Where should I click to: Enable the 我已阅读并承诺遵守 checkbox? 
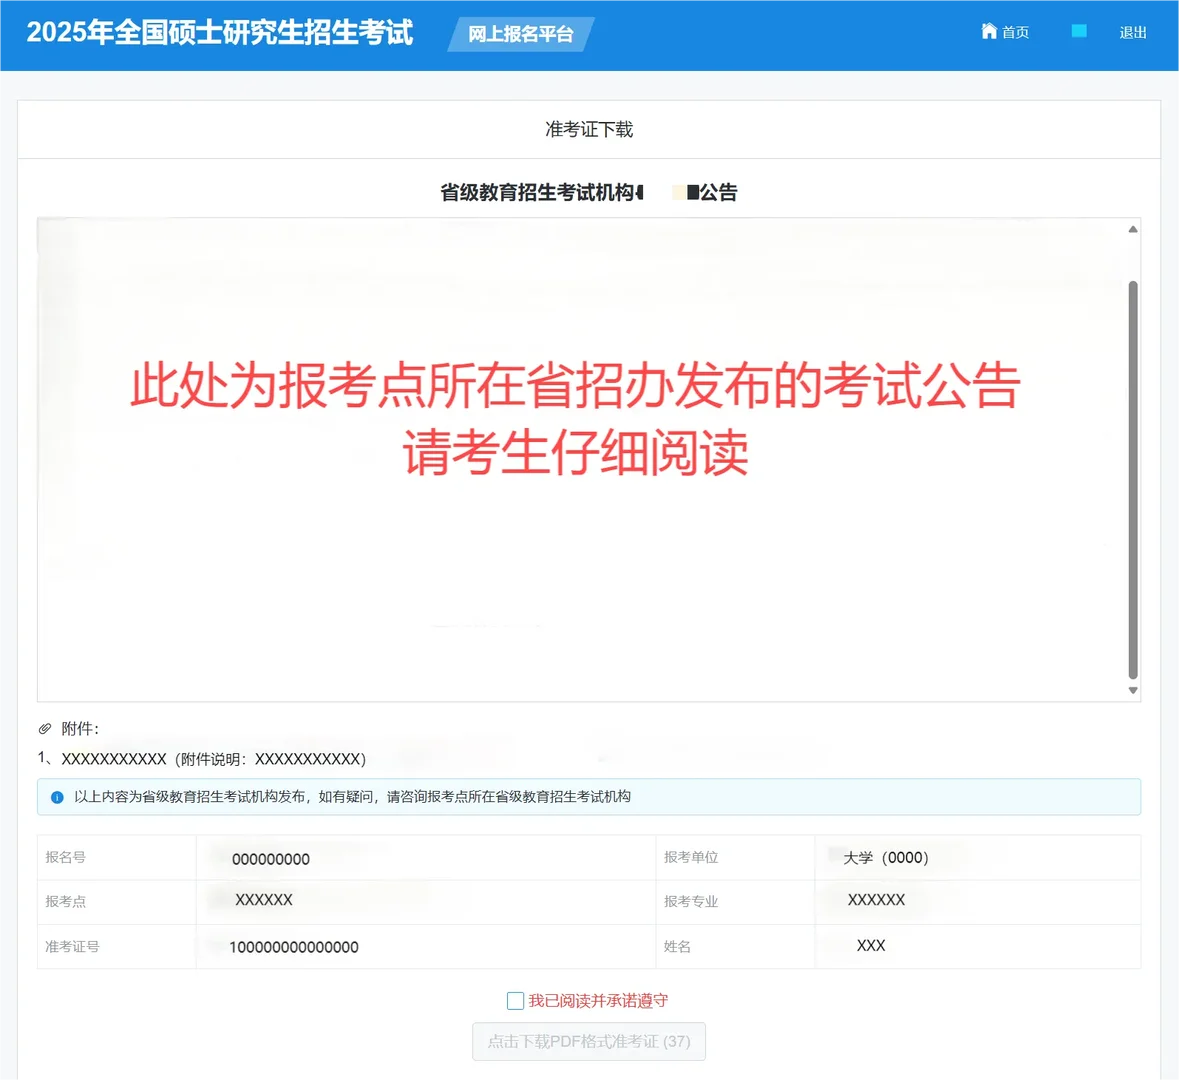click(x=515, y=1000)
